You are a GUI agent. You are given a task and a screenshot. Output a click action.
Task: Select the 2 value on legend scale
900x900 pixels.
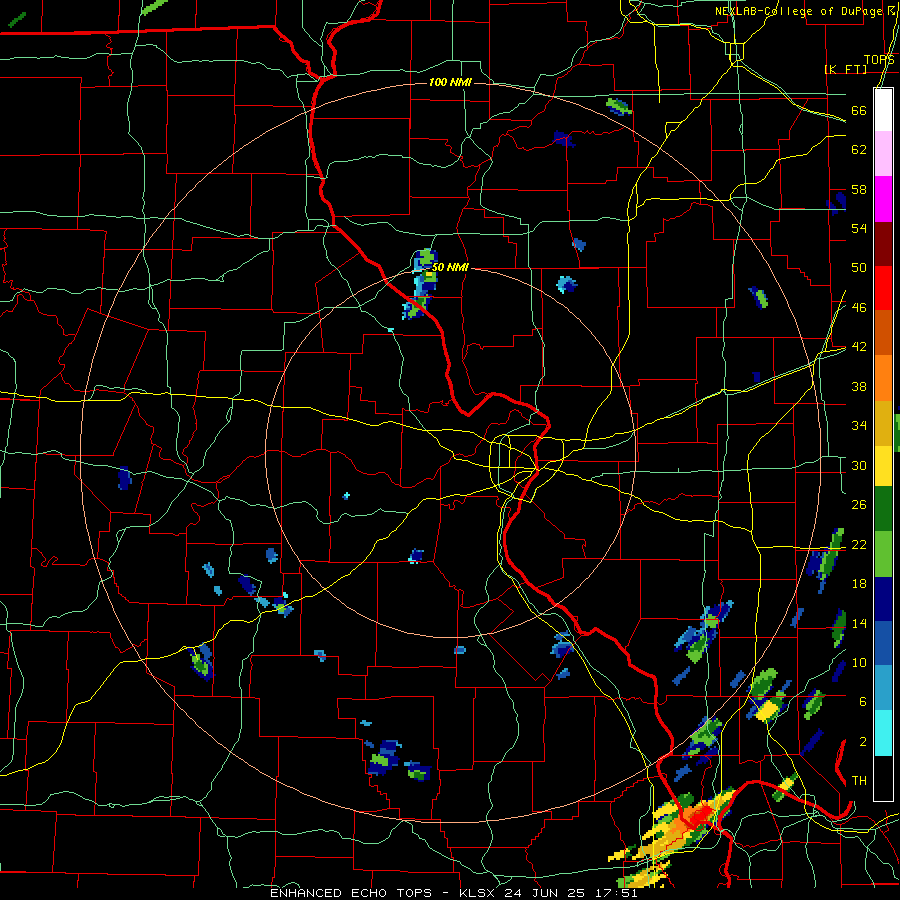(863, 742)
